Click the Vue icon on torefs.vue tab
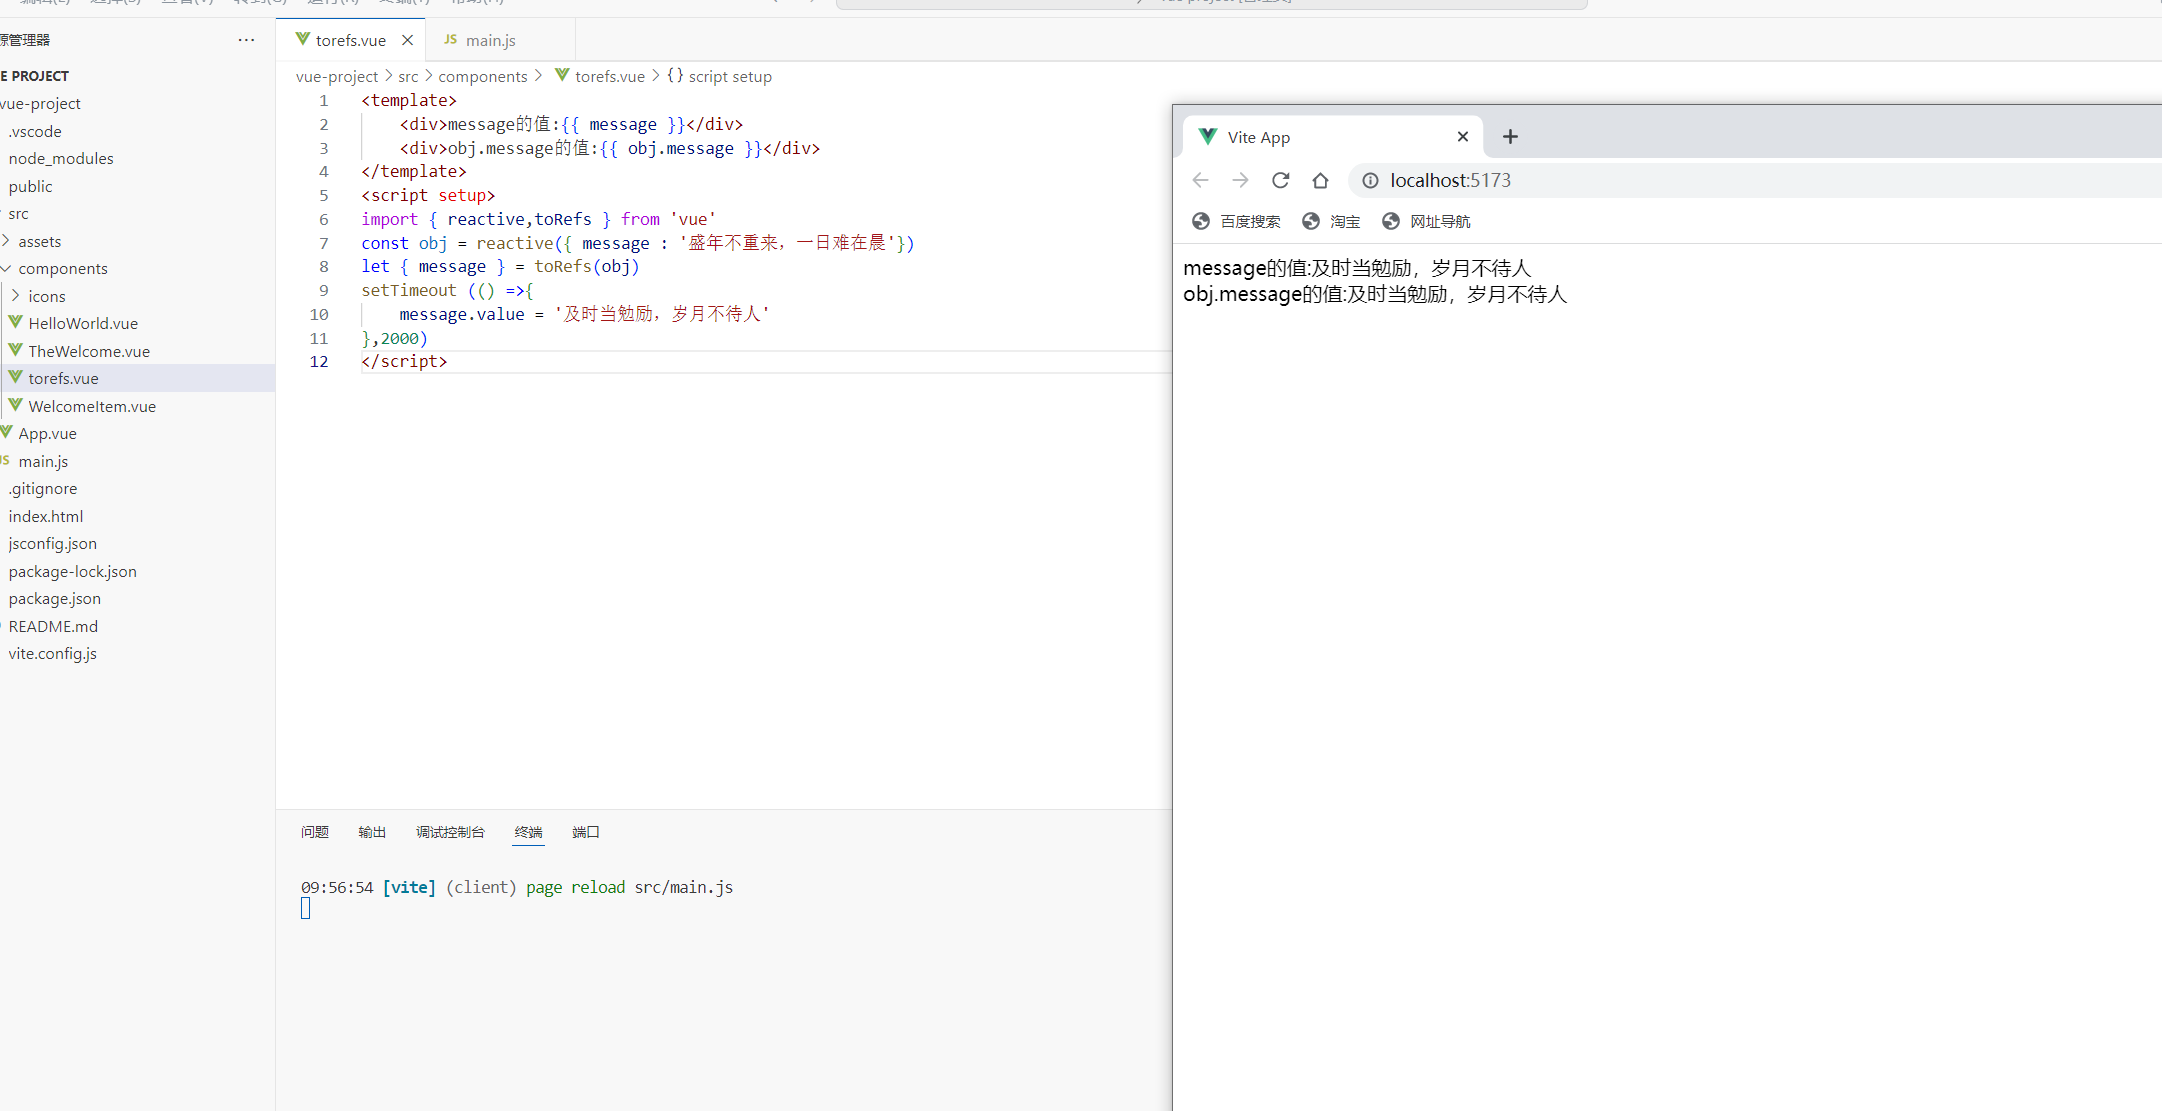The width and height of the screenshot is (2162, 1111). click(x=302, y=39)
